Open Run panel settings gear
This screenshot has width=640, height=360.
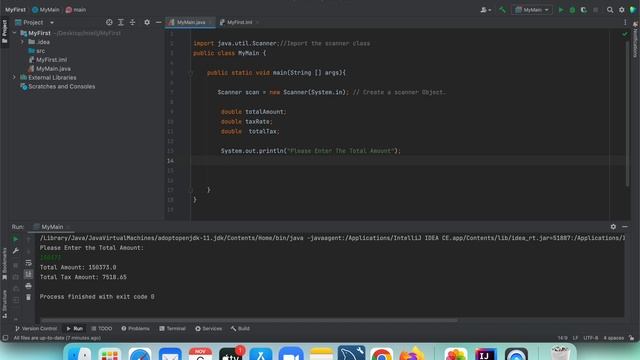pos(613,227)
